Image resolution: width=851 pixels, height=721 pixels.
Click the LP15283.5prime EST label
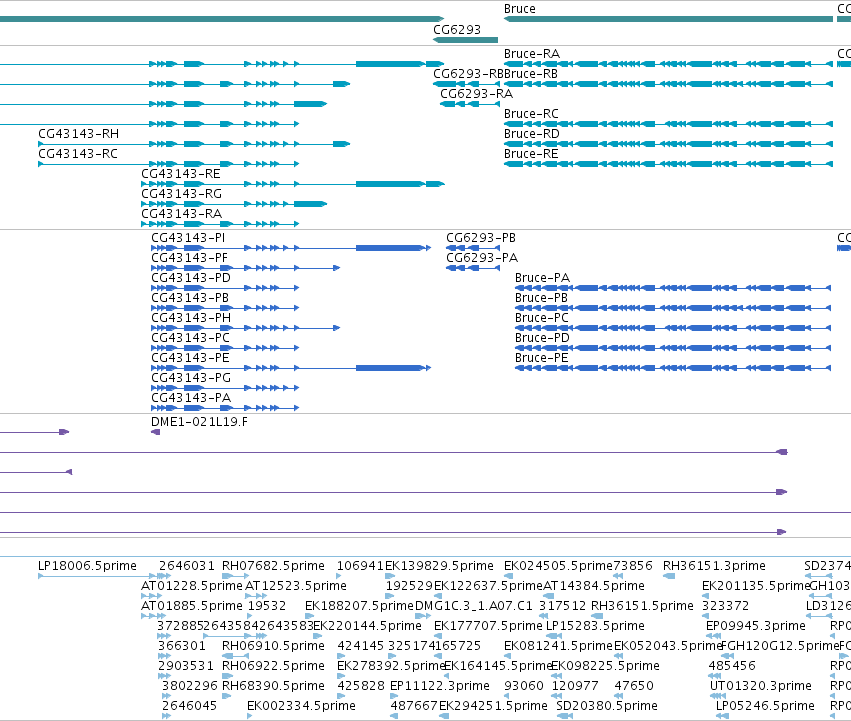click(595, 625)
